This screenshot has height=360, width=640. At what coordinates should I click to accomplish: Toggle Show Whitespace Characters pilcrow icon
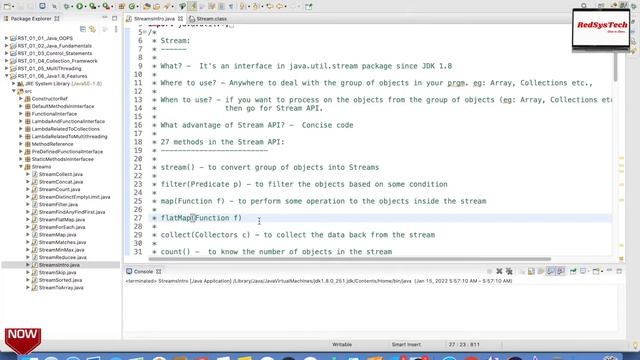pyautogui.click(x=231, y=6)
